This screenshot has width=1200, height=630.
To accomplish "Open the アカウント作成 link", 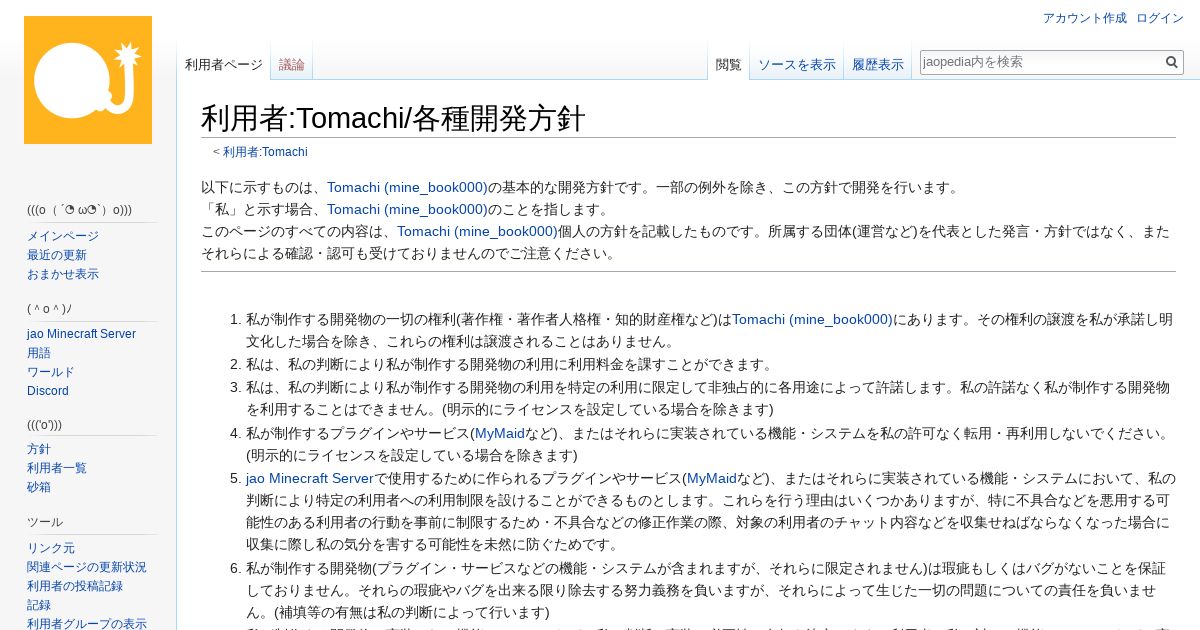I will click(1084, 18).
